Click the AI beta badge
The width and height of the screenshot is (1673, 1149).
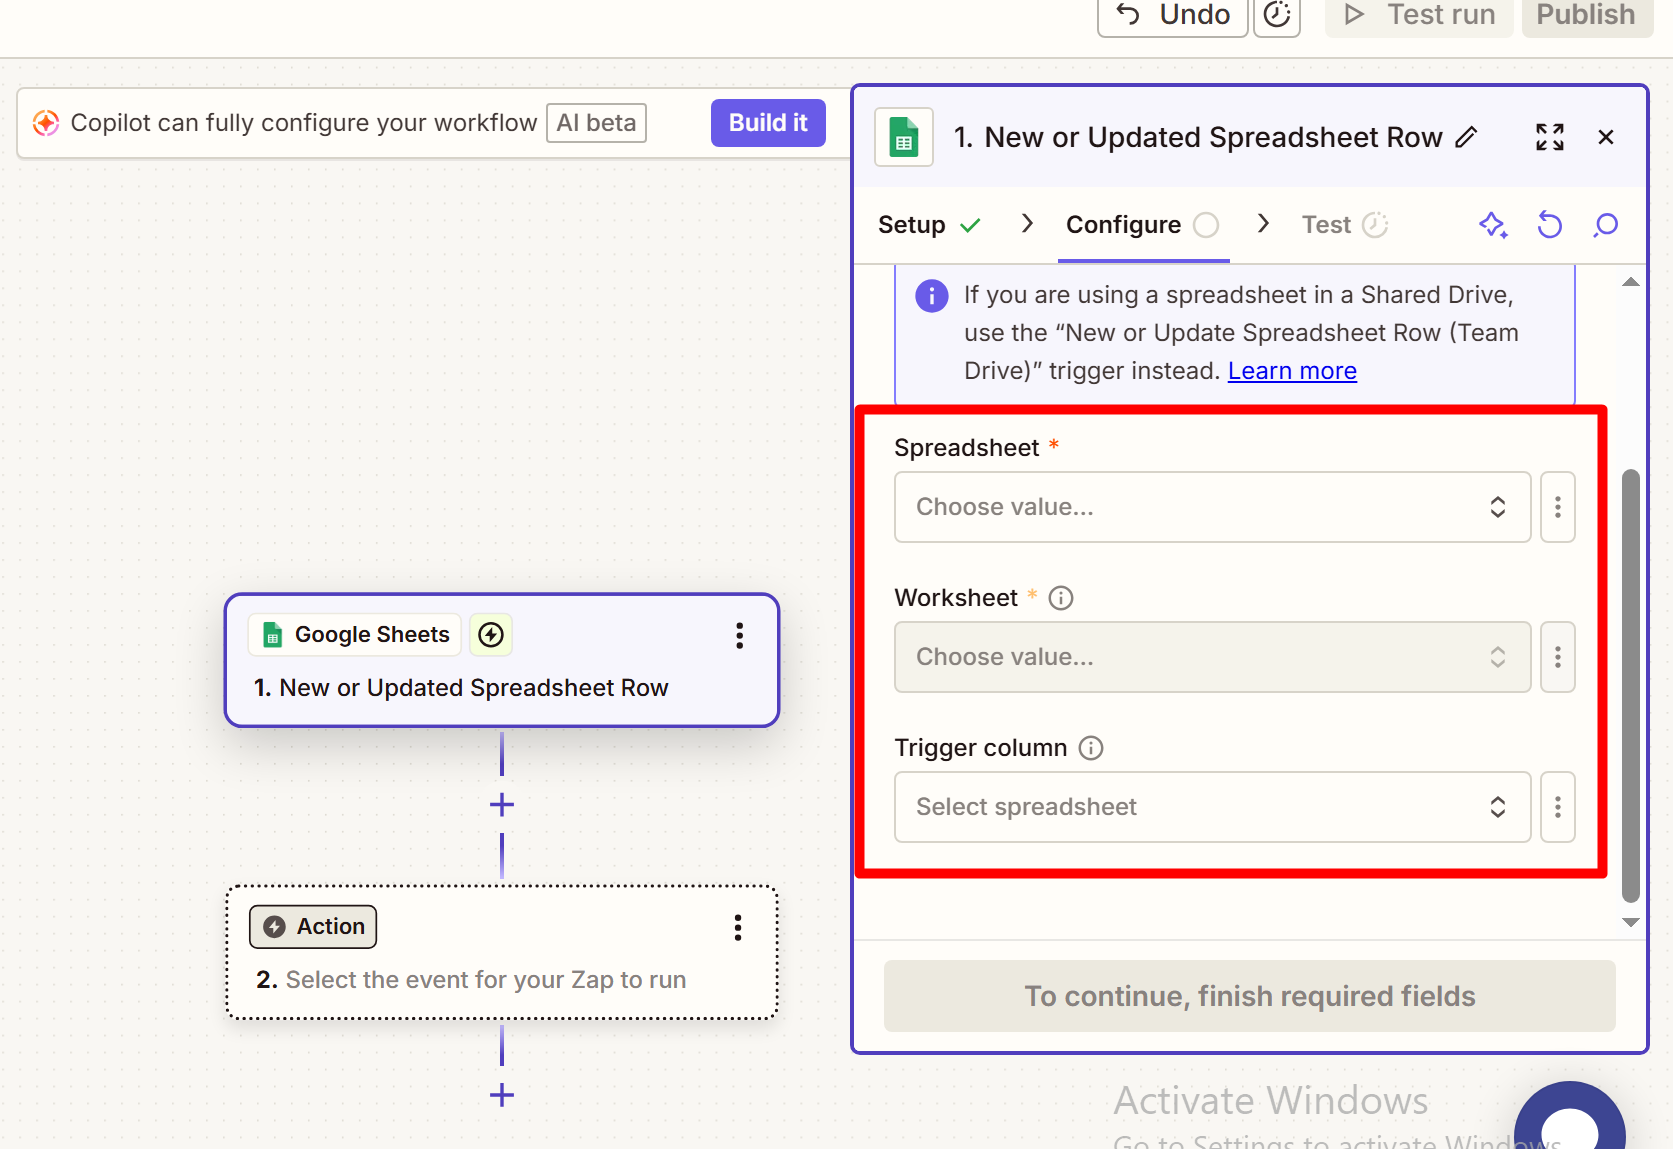pyautogui.click(x=596, y=123)
